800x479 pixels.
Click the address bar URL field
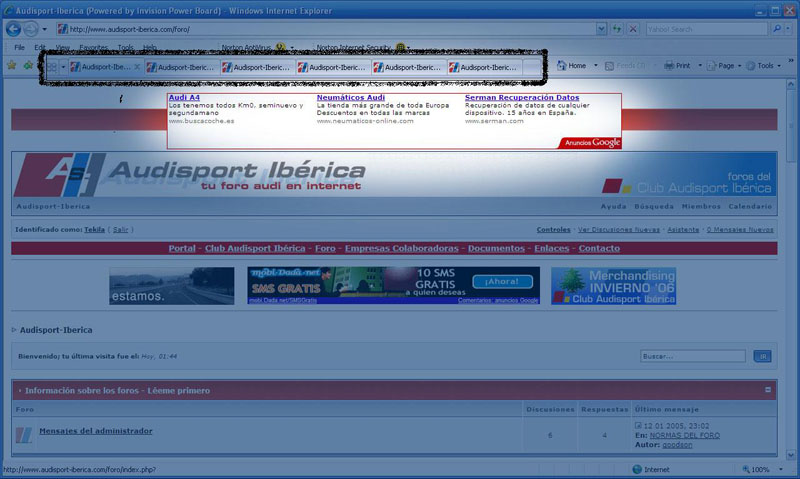click(326, 29)
